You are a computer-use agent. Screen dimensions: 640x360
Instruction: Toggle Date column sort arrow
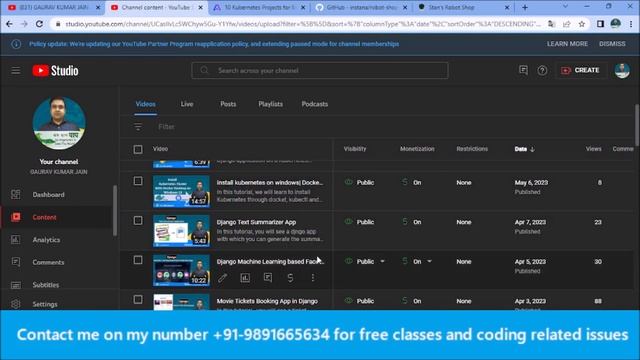click(x=532, y=149)
